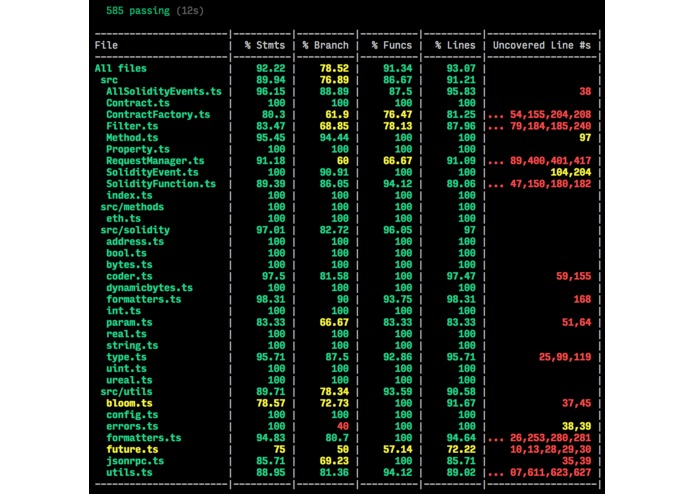The width and height of the screenshot is (695, 494).
Task: Click the 'jsonrpc.ts' file name
Action: pos(135,461)
